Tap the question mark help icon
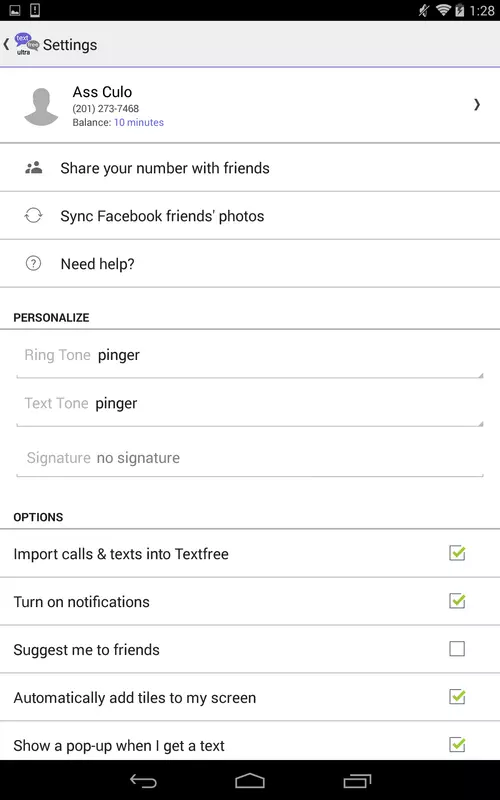Image resolution: width=500 pixels, height=800 pixels. [x=34, y=264]
